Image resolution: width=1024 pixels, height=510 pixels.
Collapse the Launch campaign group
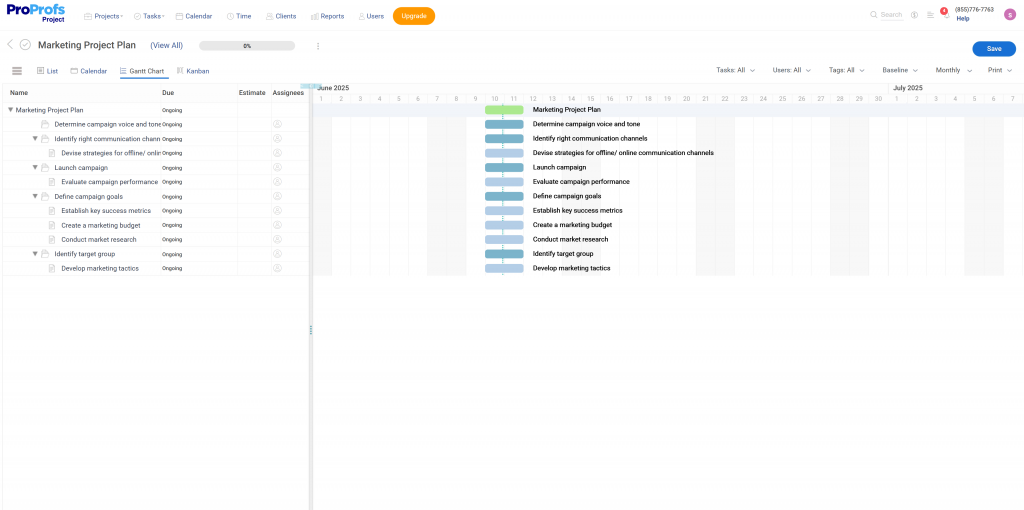(x=35, y=168)
